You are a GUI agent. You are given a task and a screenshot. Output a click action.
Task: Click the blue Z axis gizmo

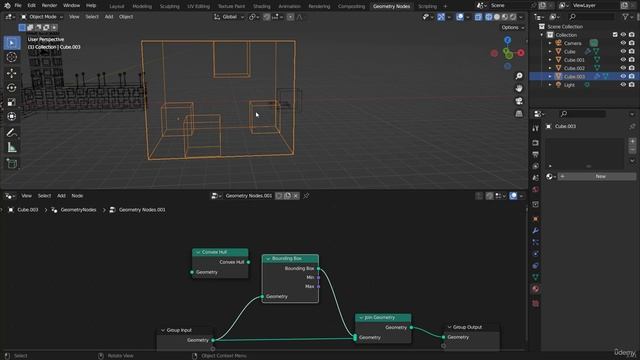[x=507, y=40]
